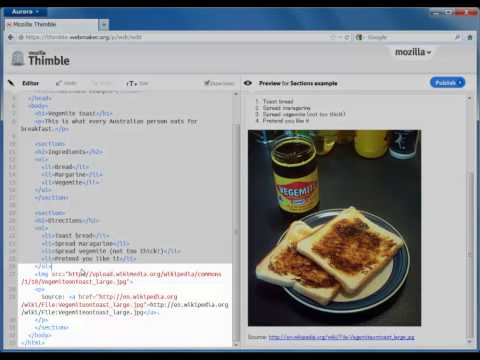Screen dimensions: 480x360
Task: Open the Aurora application menu
Action: [25, 12]
